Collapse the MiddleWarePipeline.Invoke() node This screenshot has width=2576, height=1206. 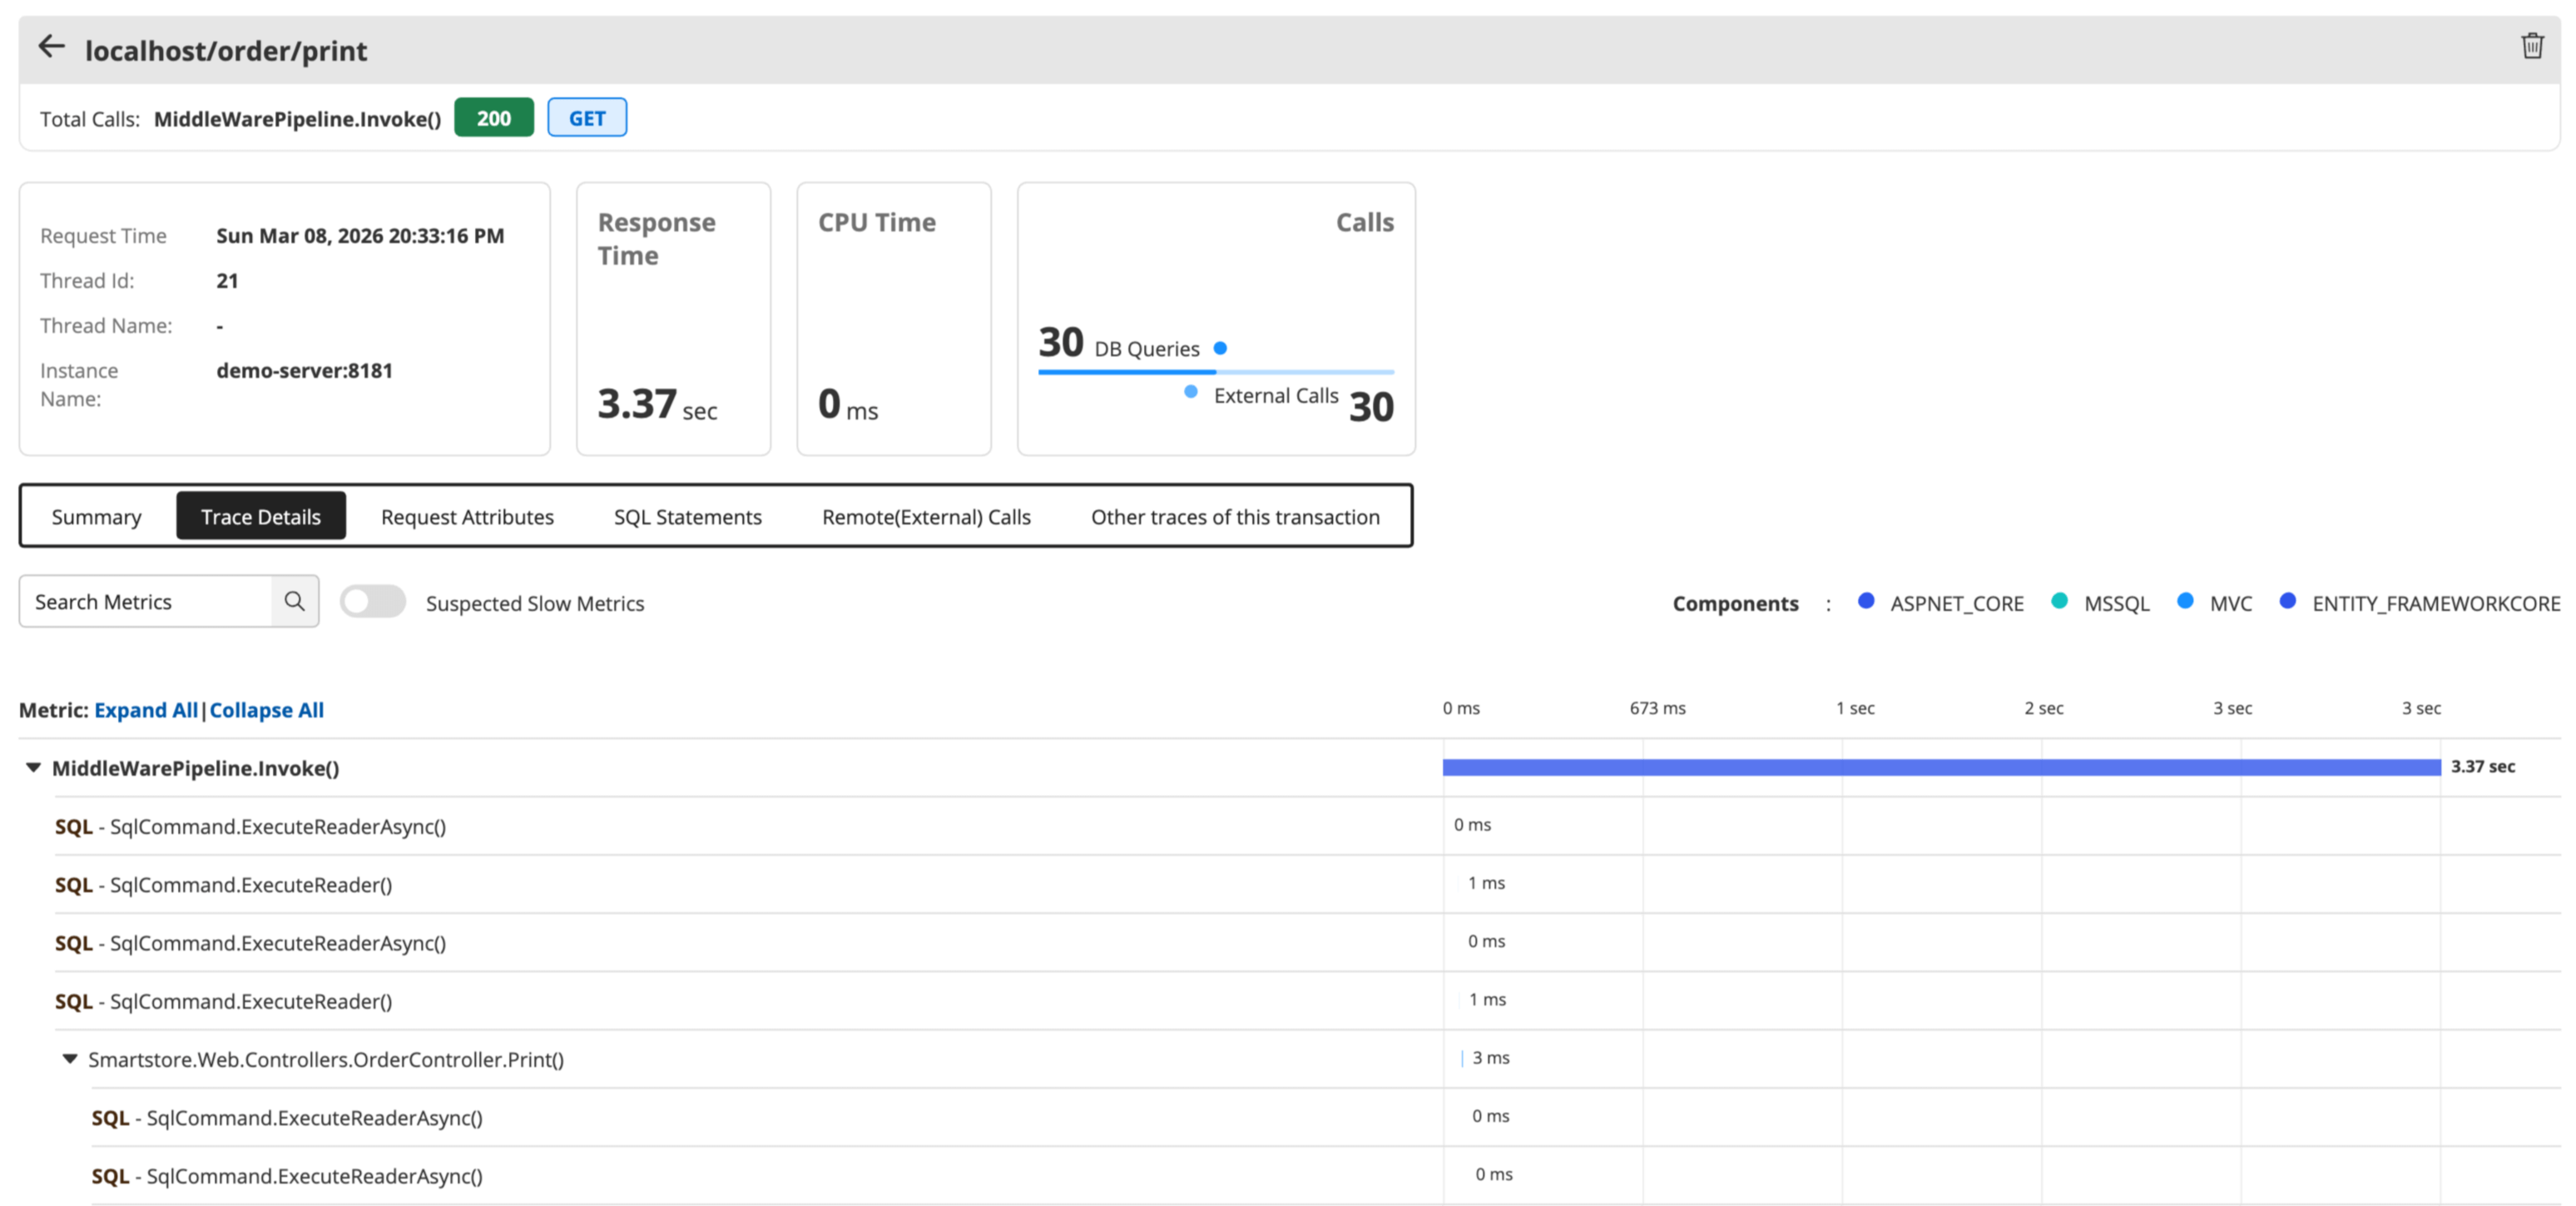pyautogui.click(x=33, y=767)
